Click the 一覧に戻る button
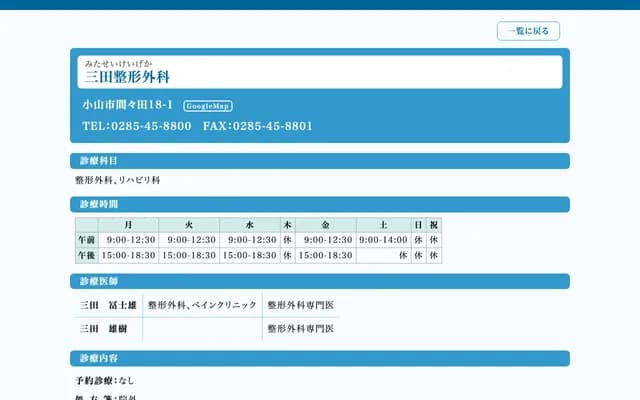 [x=528, y=31]
